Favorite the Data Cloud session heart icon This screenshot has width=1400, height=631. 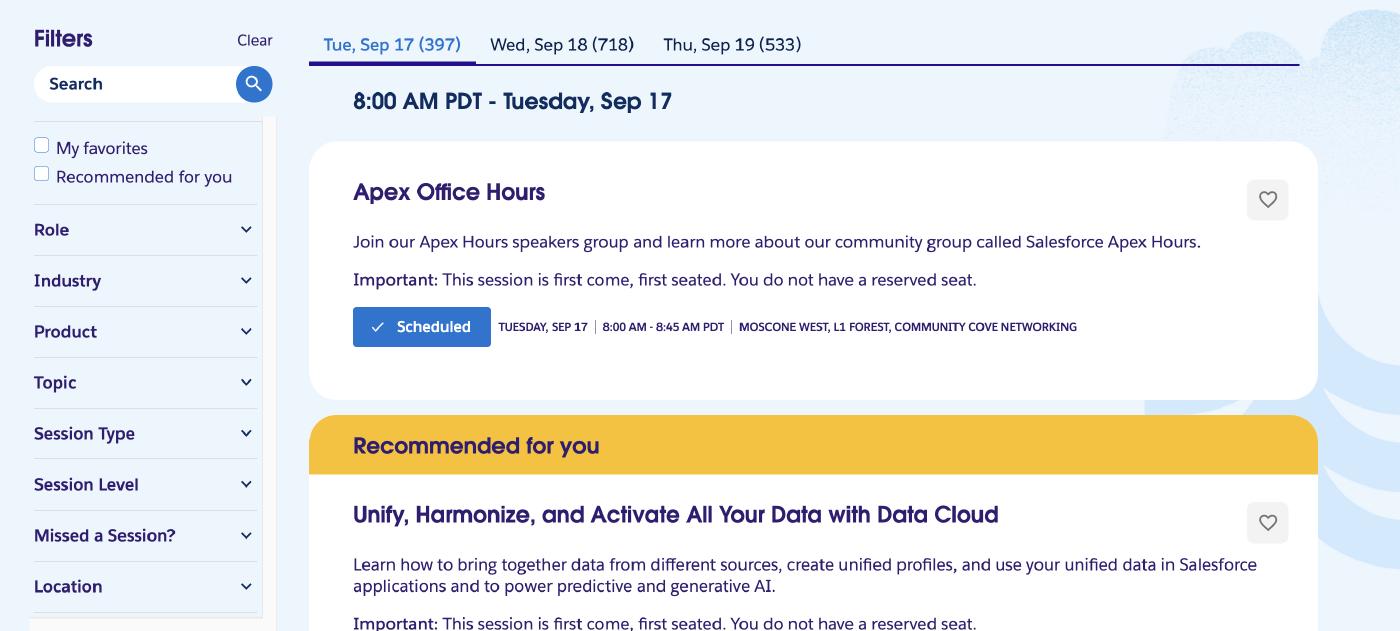(x=1267, y=523)
